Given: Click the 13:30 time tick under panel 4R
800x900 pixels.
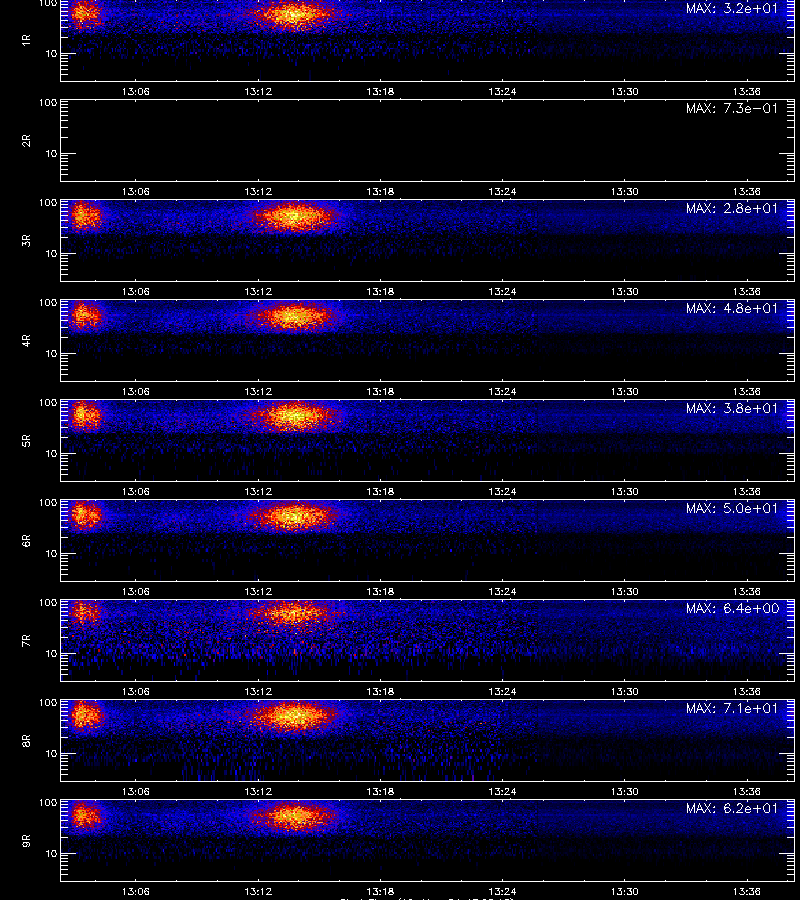Looking at the screenshot, I should click(624, 391).
